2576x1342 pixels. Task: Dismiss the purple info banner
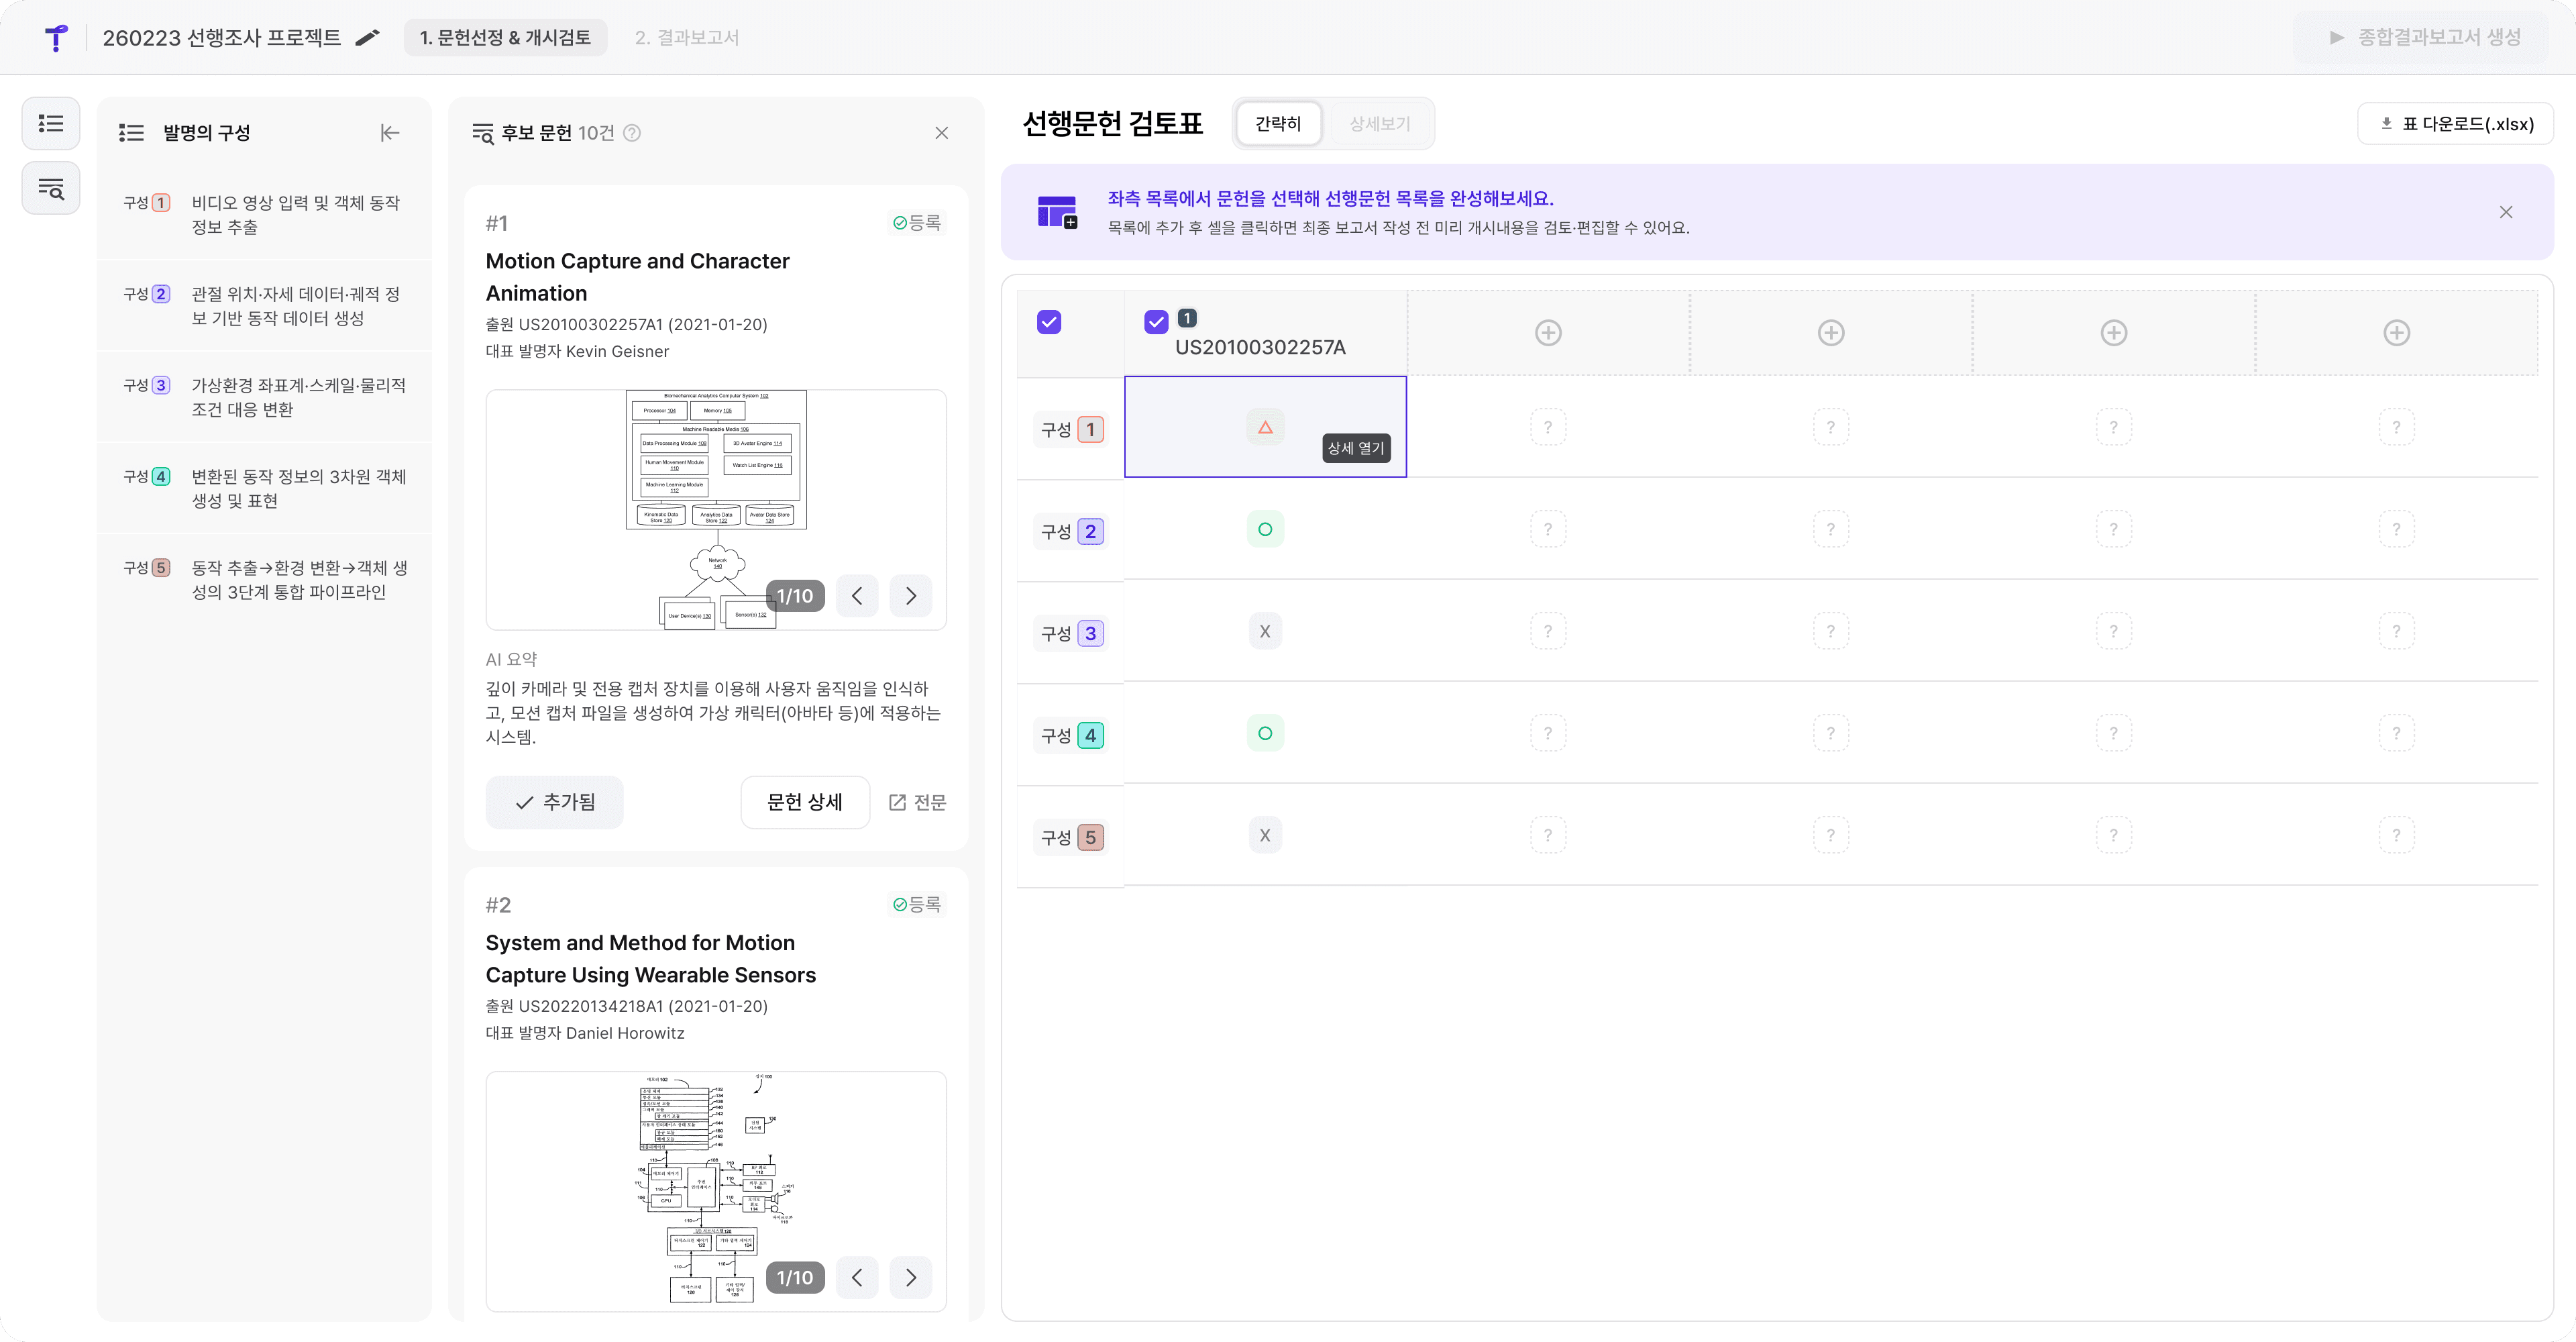click(2505, 212)
